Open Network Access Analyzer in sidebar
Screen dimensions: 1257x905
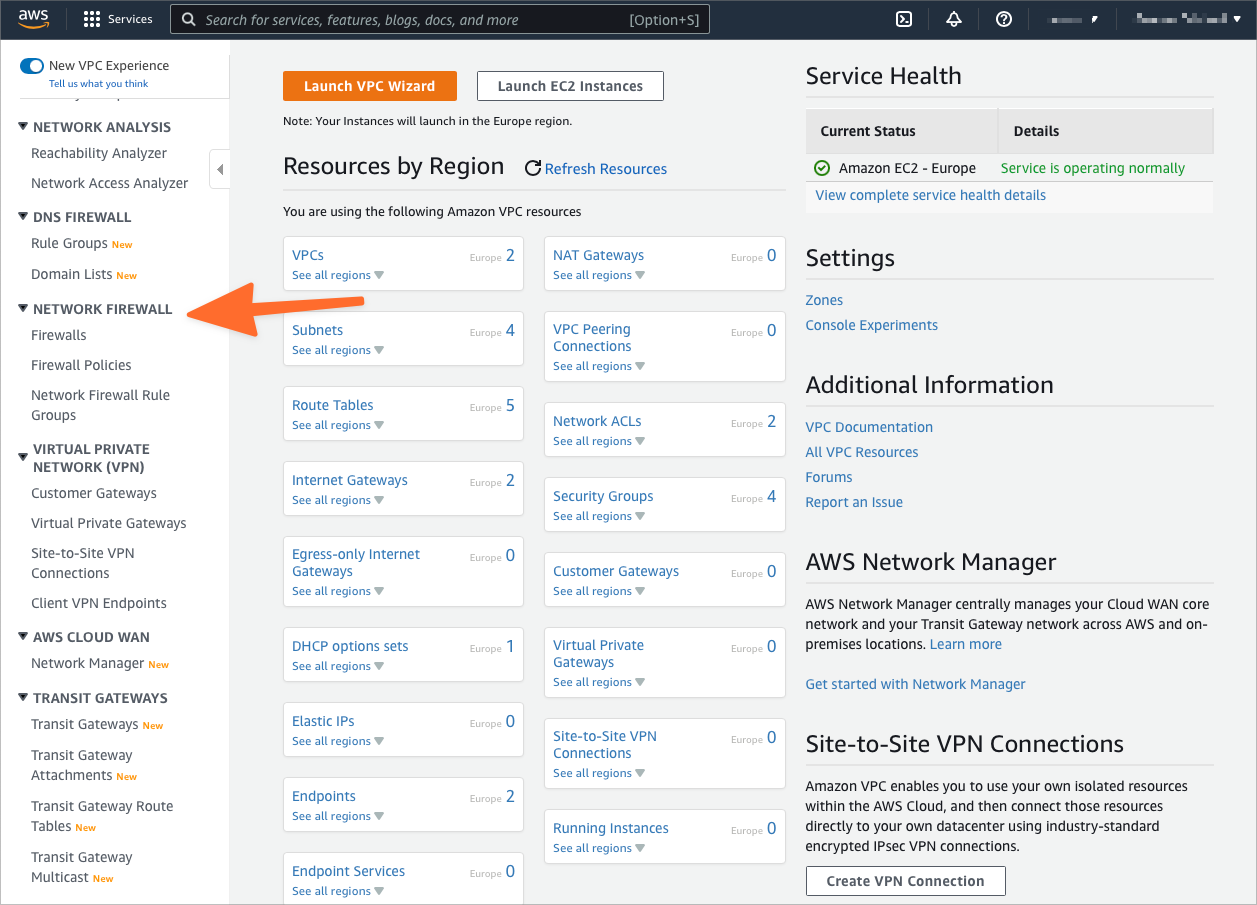(x=110, y=183)
